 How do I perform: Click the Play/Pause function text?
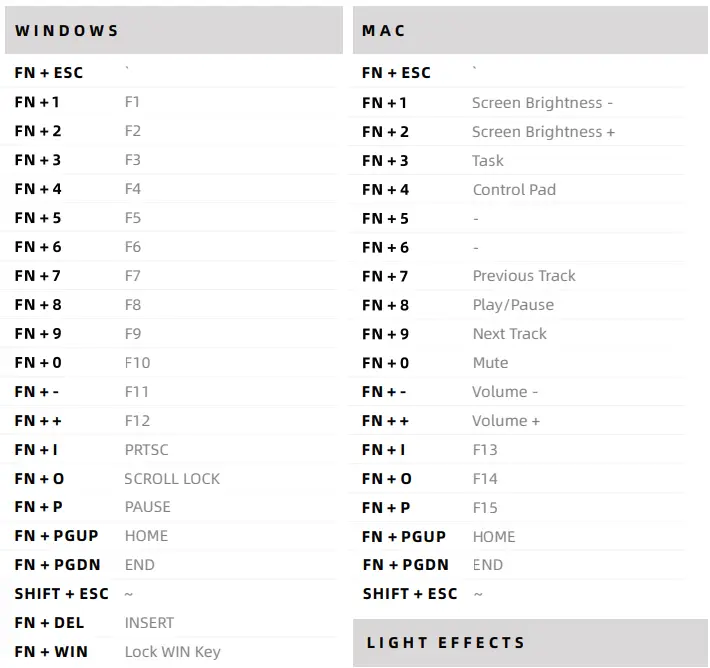pos(513,305)
